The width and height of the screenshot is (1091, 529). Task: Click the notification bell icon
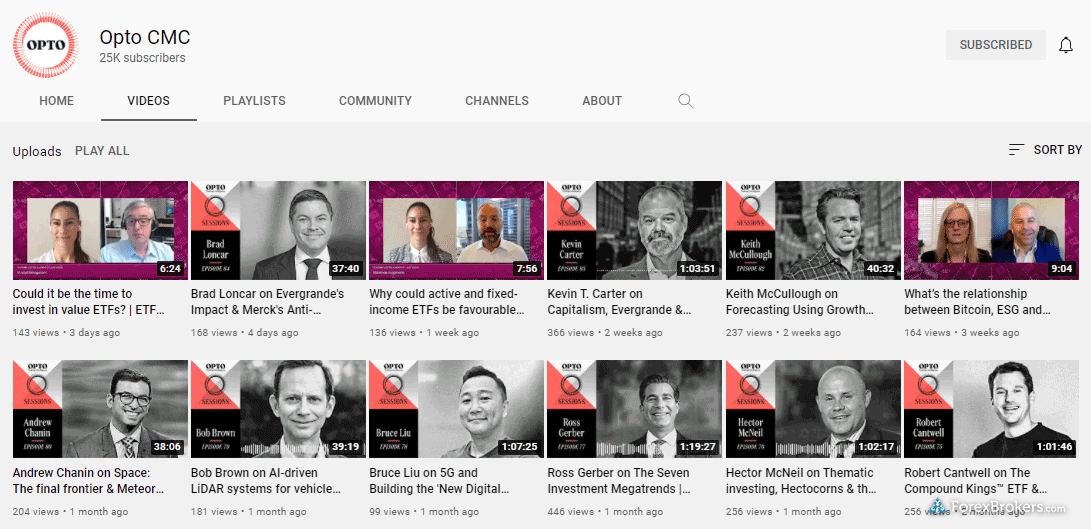1065,45
